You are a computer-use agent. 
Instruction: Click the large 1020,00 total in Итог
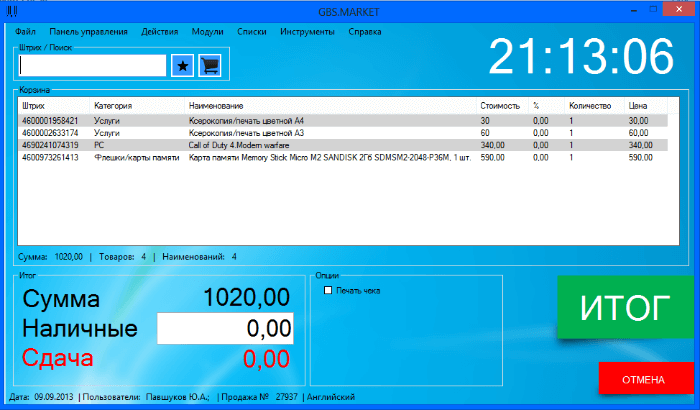(246, 297)
